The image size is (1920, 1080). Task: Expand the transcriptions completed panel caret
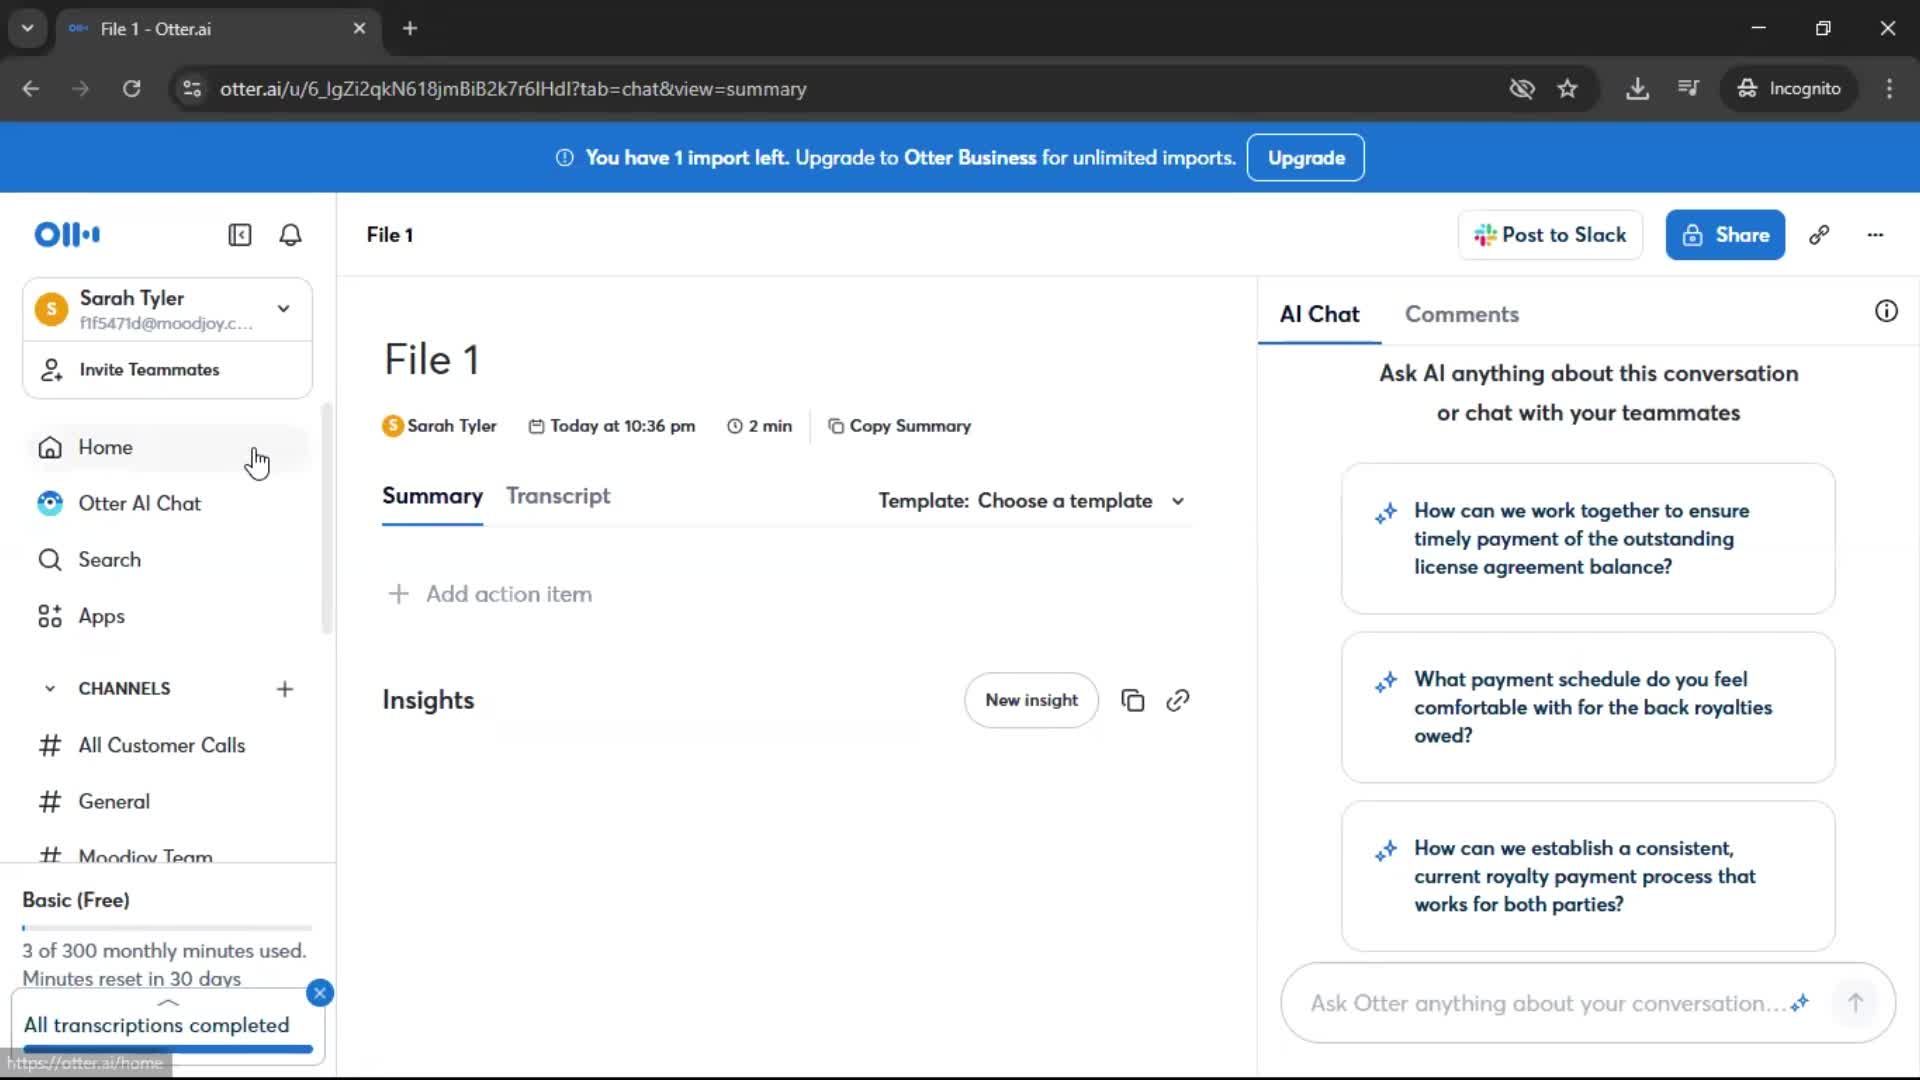pyautogui.click(x=168, y=1002)
